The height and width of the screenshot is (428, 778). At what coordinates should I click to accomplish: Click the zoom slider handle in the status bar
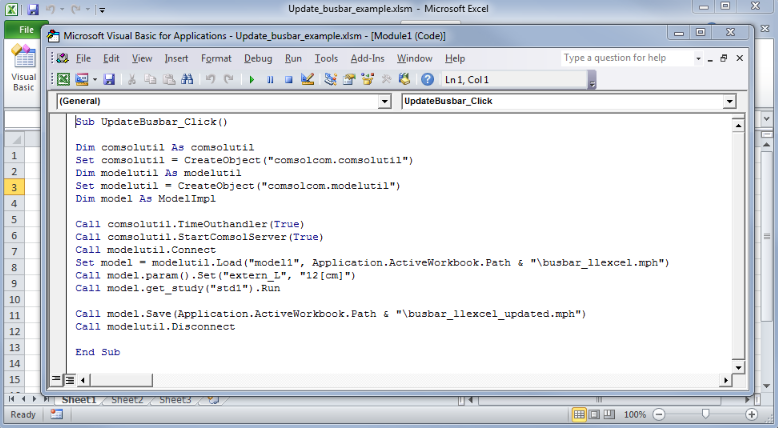click(706, 414)
